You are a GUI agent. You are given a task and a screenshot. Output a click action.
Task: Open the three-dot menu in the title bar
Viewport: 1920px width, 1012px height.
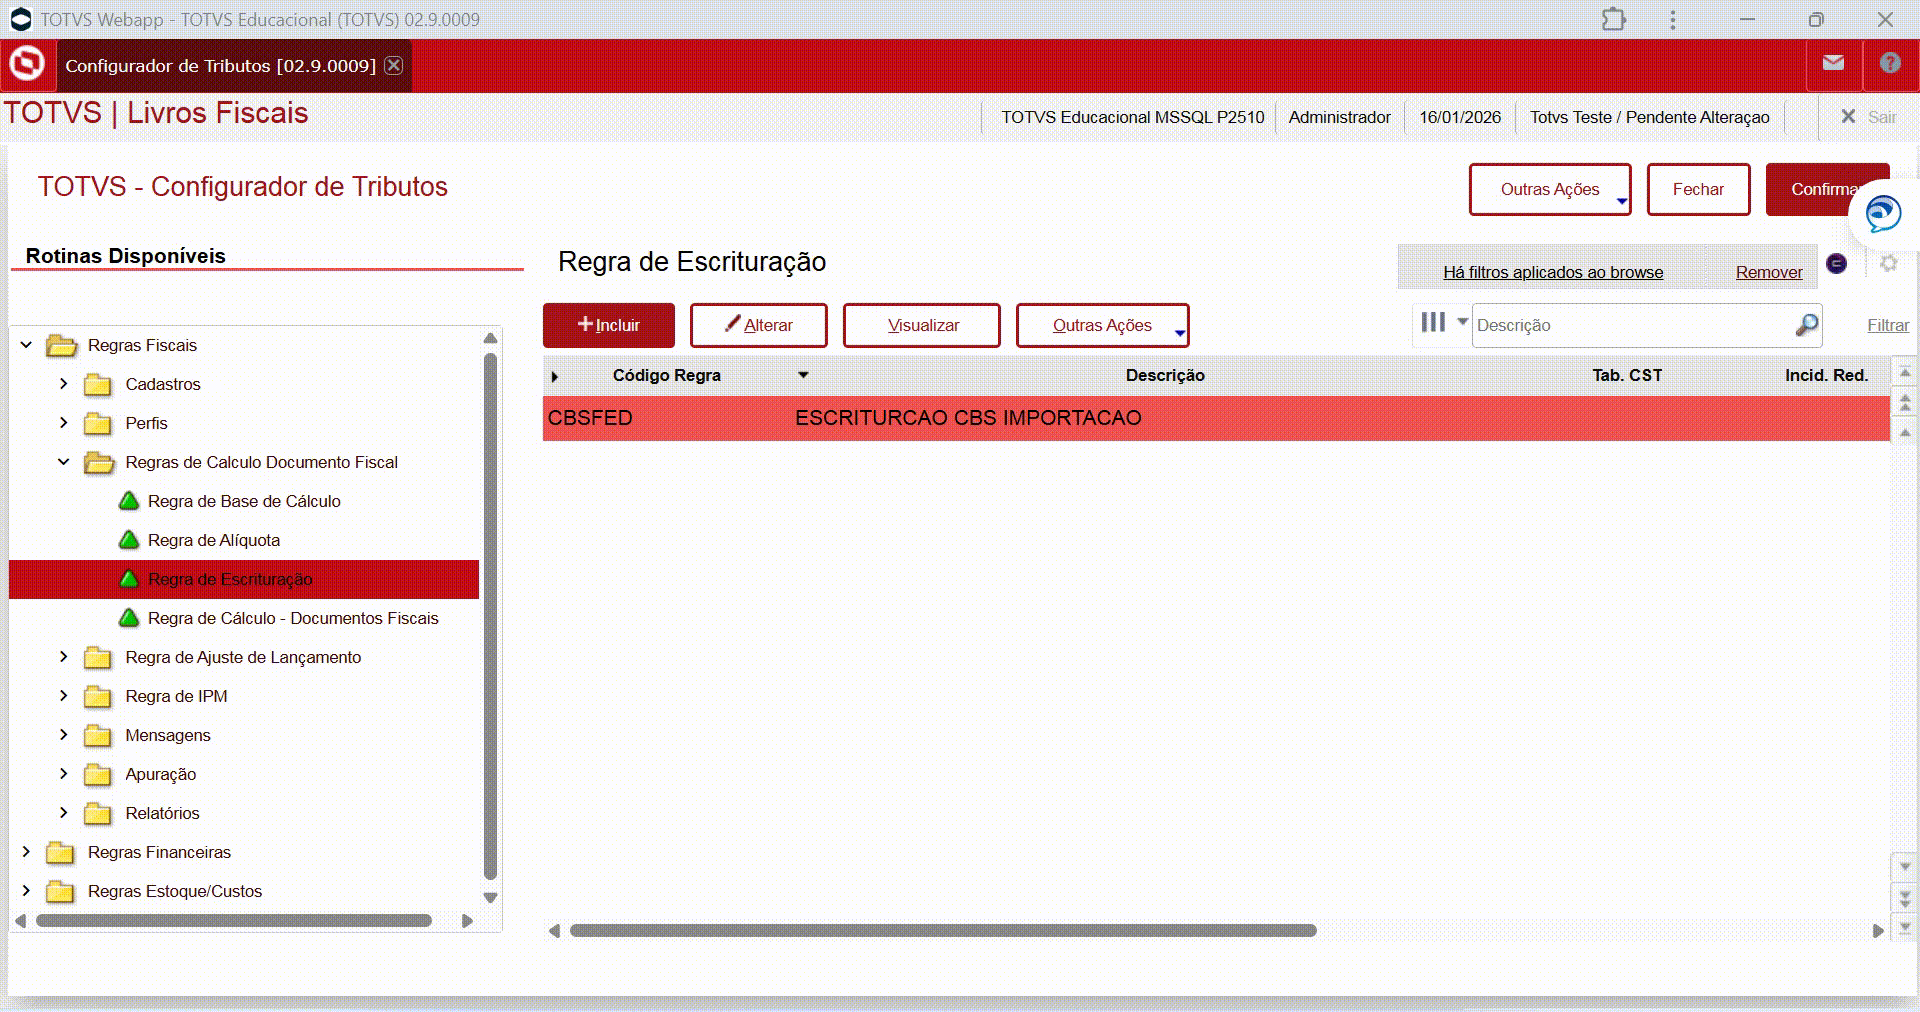point(1673,20)
